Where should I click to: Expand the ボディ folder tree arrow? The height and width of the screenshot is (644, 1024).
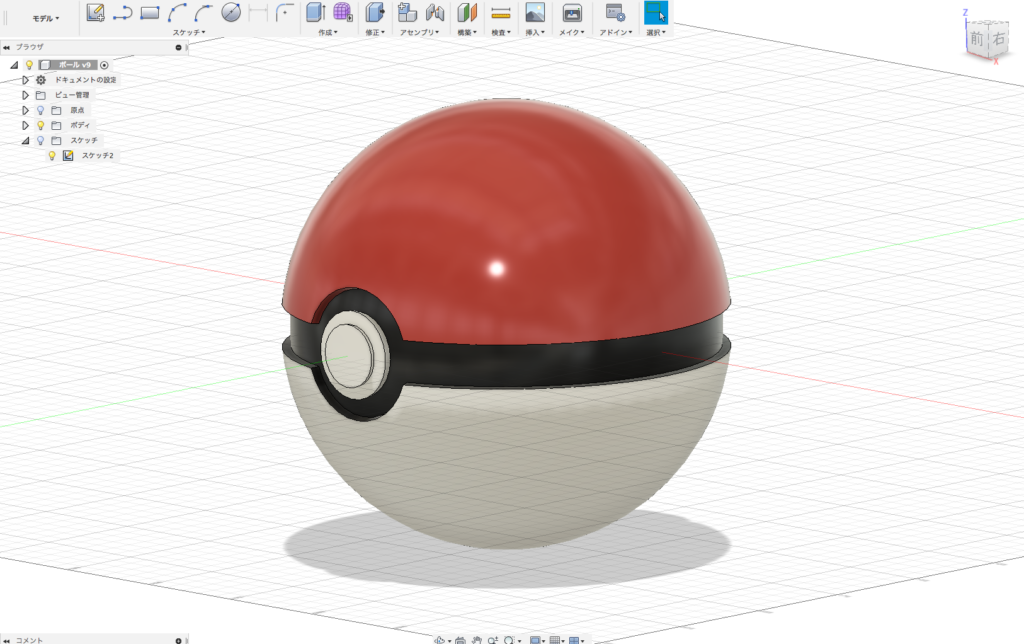(26, 125)
